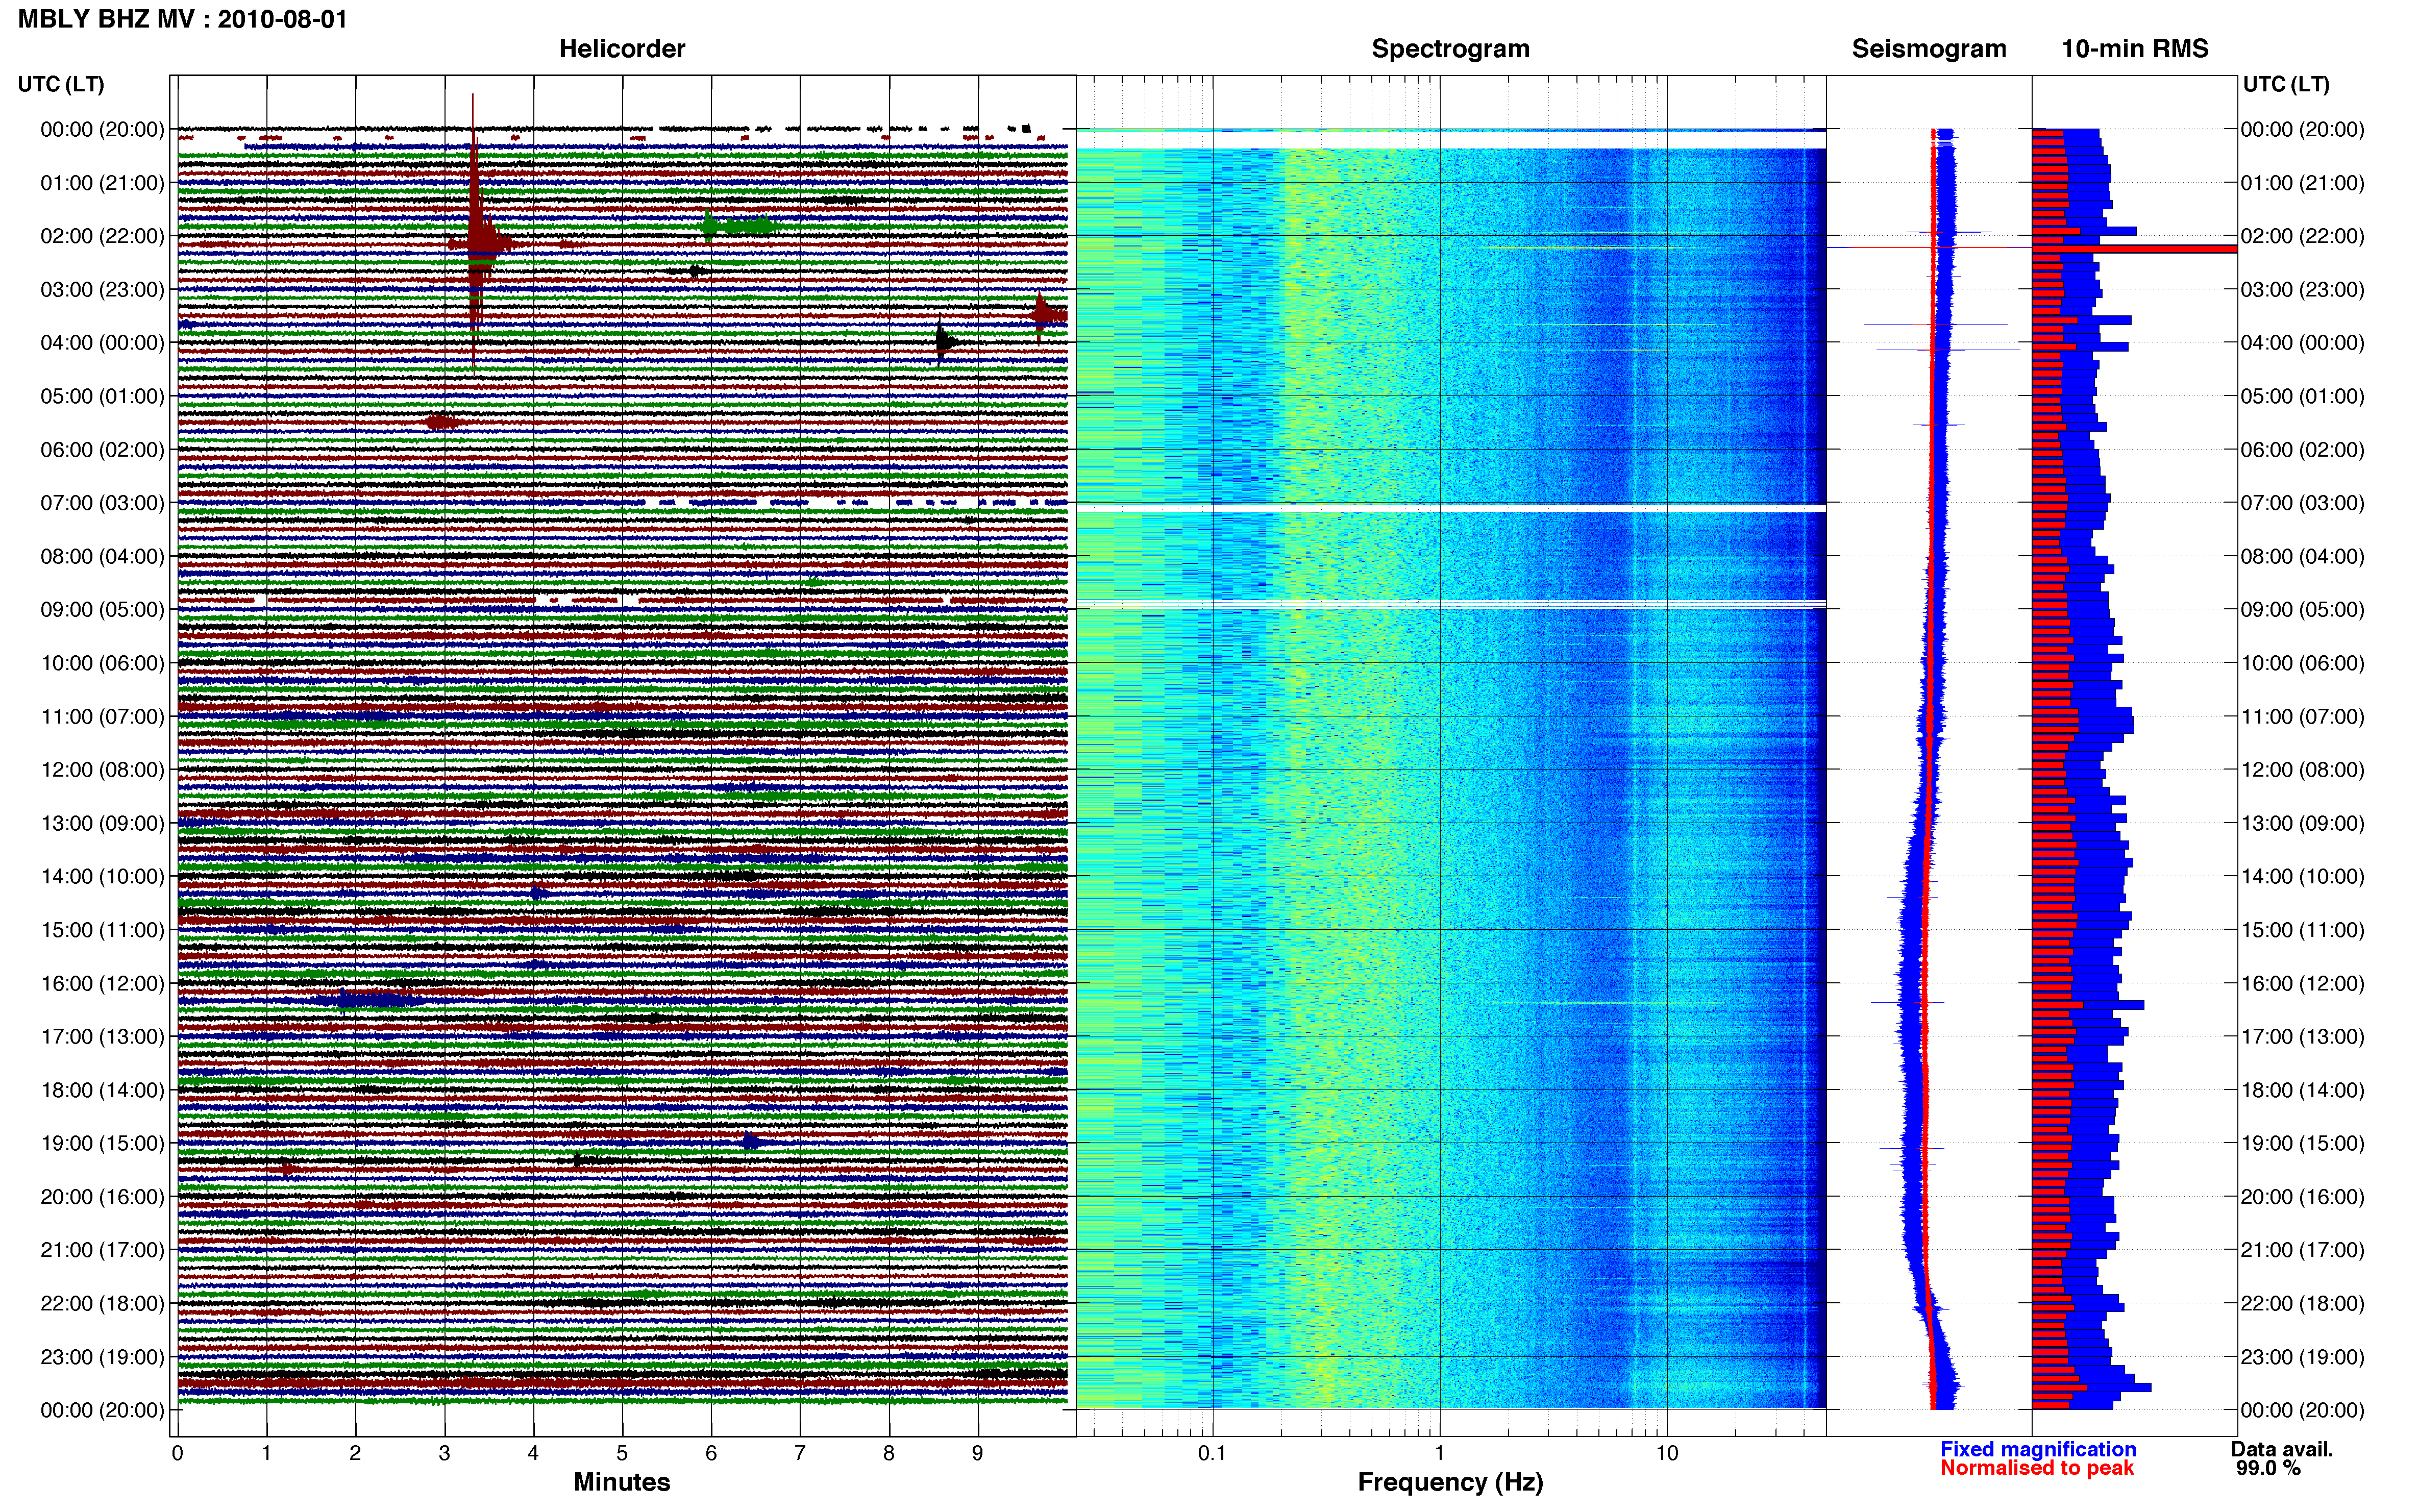Click "UTC (LT)" label beside the RMS panel

pos(2286,84)
